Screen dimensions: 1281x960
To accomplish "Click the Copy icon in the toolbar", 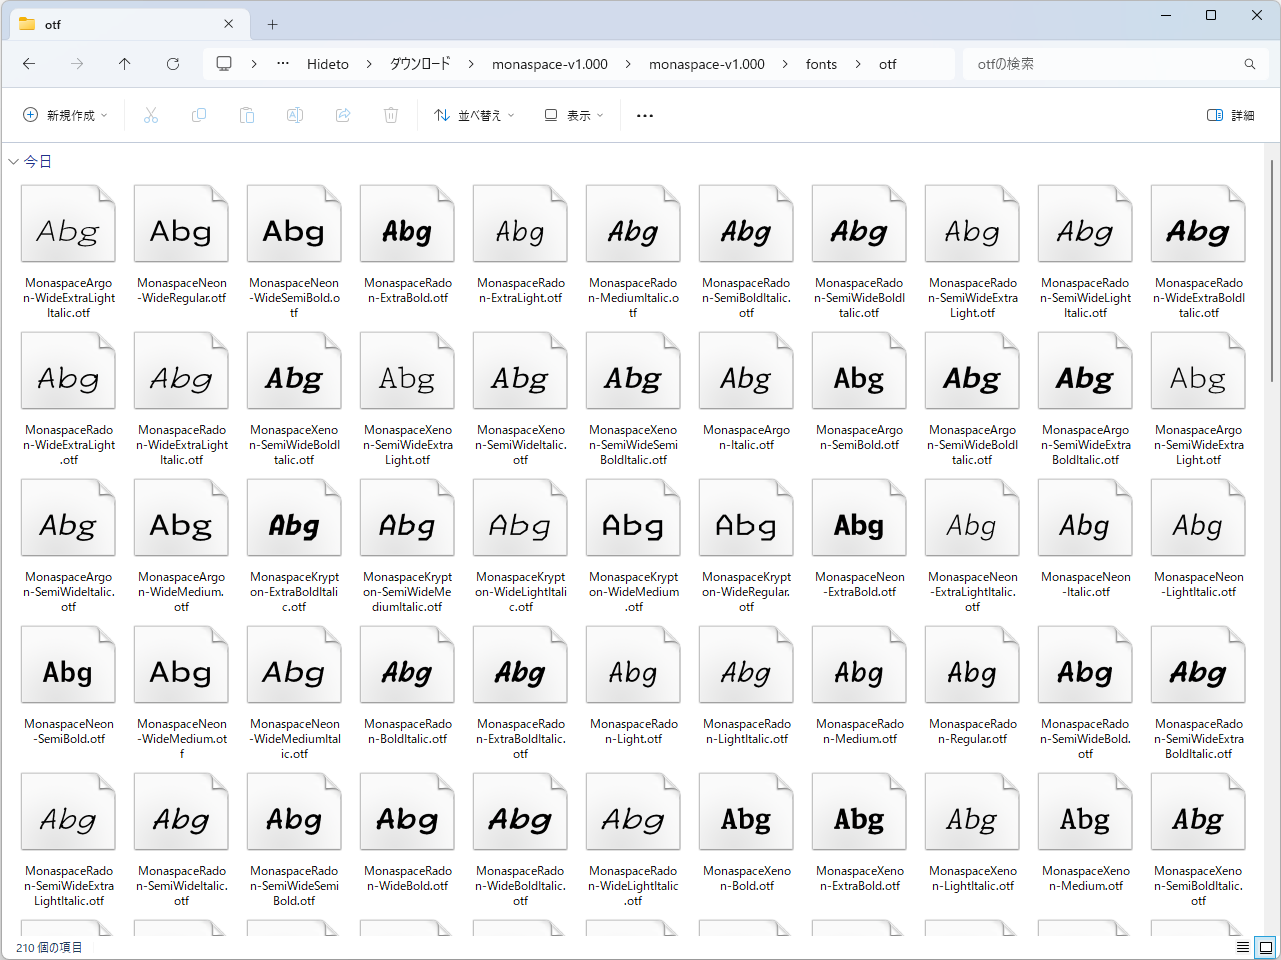I will [199, 115].
